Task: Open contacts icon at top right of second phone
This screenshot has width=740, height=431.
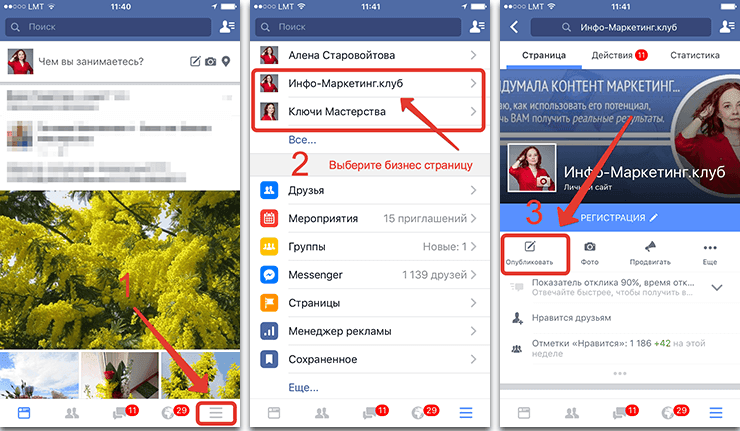Action: (x=477, y=26)
